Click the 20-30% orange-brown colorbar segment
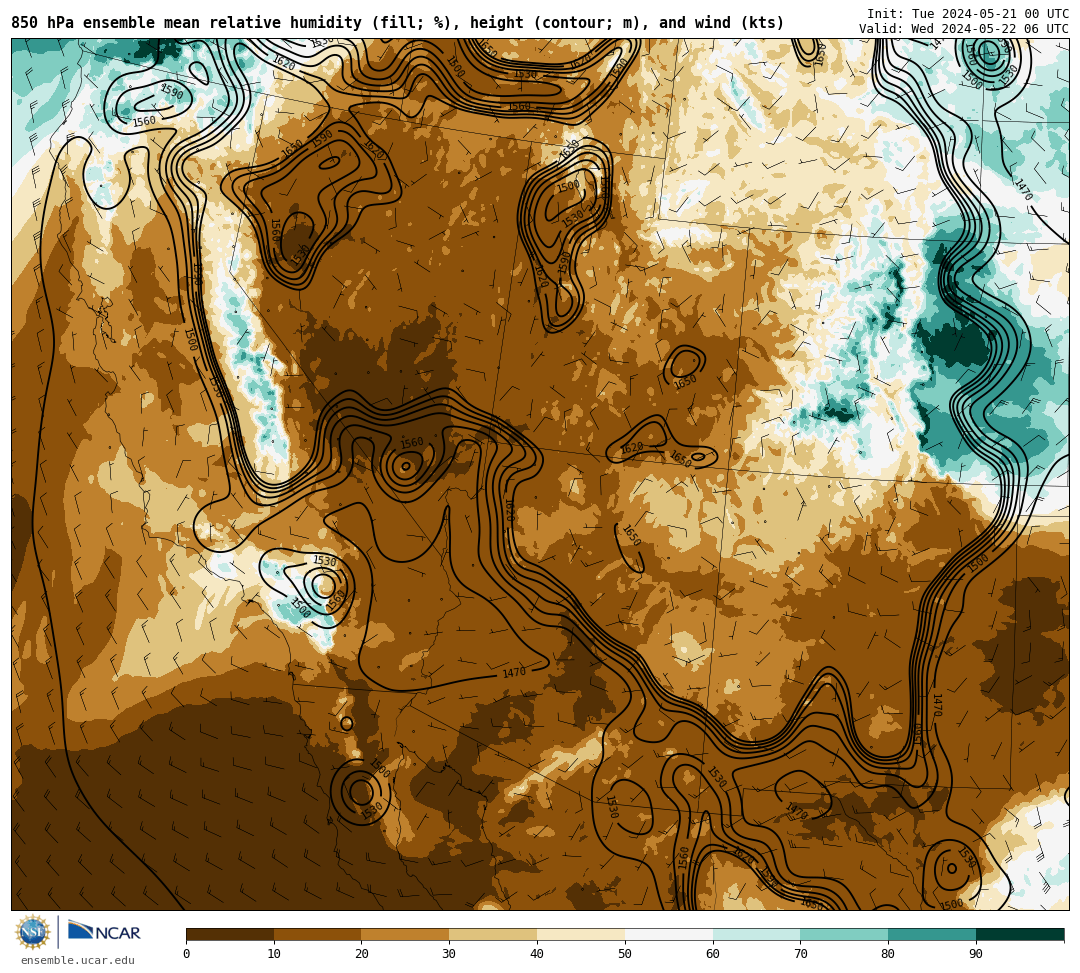Image resolution: width=1080 pixels, height=973 pixels. point(406,934)
